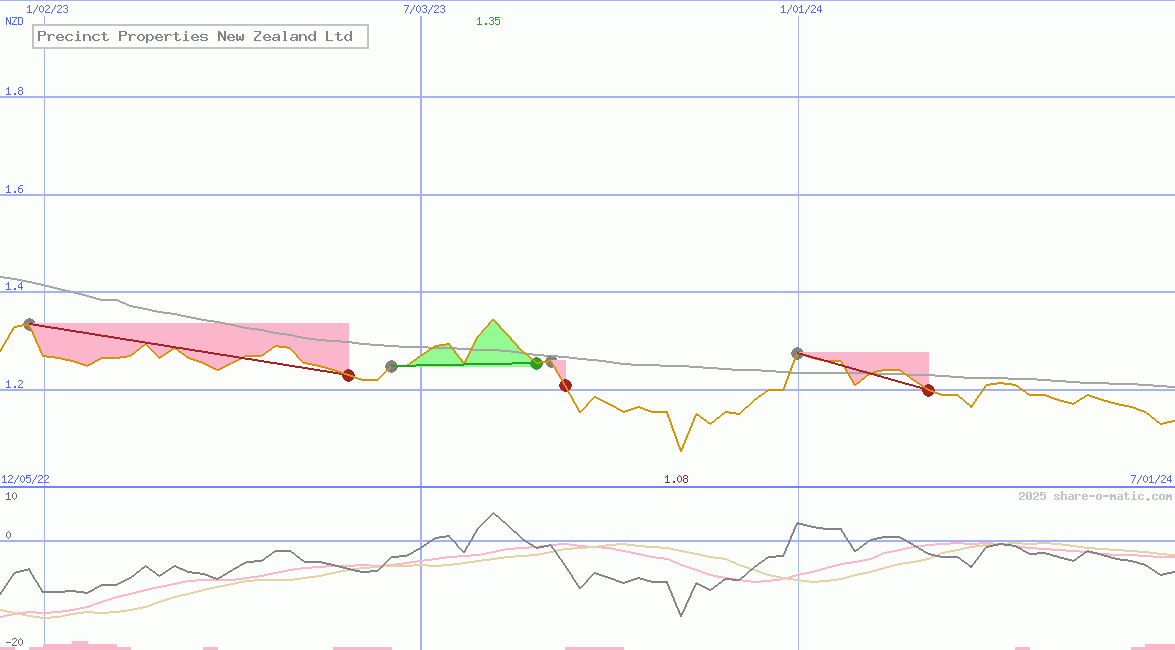Click the gray marker starting the rightmost trendline

click(797, 352)
